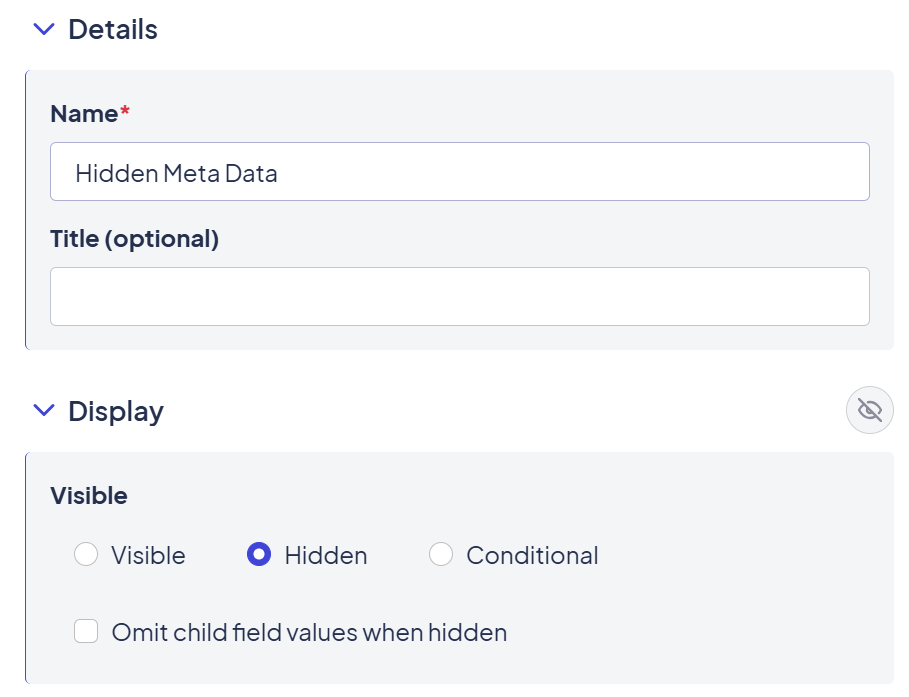This screenshot has width=909, height=697.
Task: Enable Omit child field values checkbox
Action: pos(86,632)
